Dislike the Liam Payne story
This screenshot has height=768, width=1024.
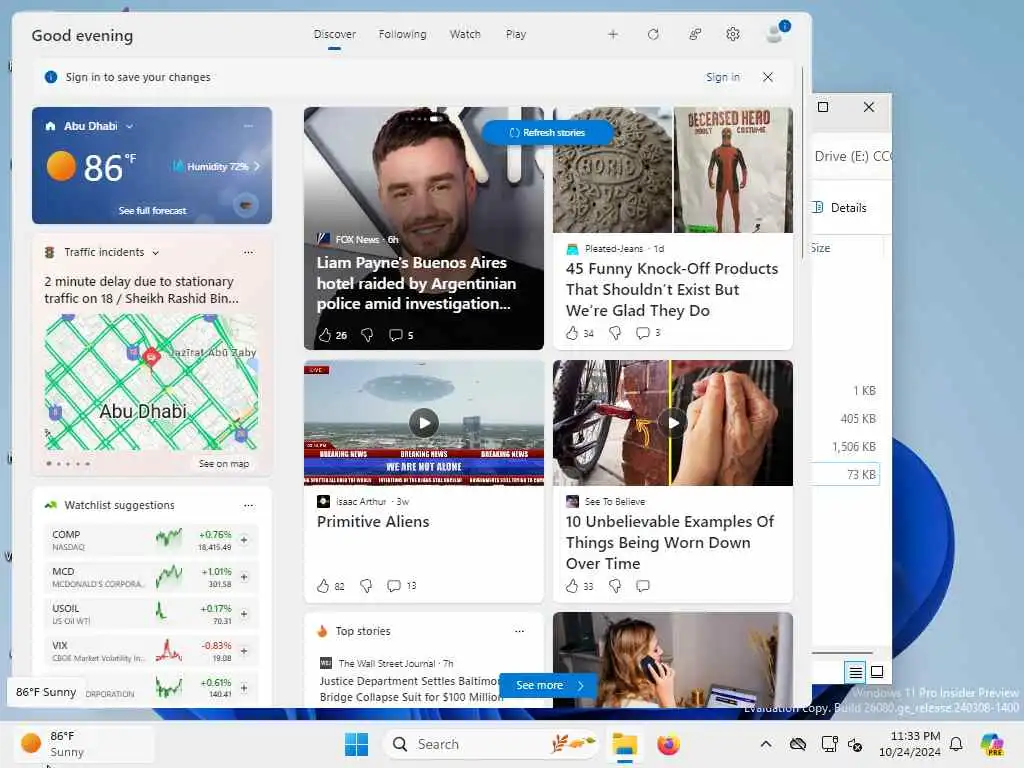[367, 335]
